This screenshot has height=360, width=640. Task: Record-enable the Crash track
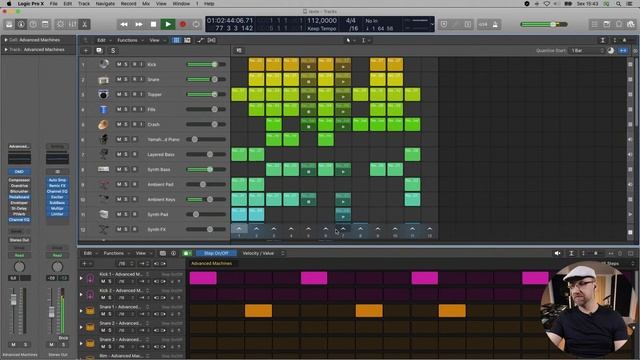[134, 124]
